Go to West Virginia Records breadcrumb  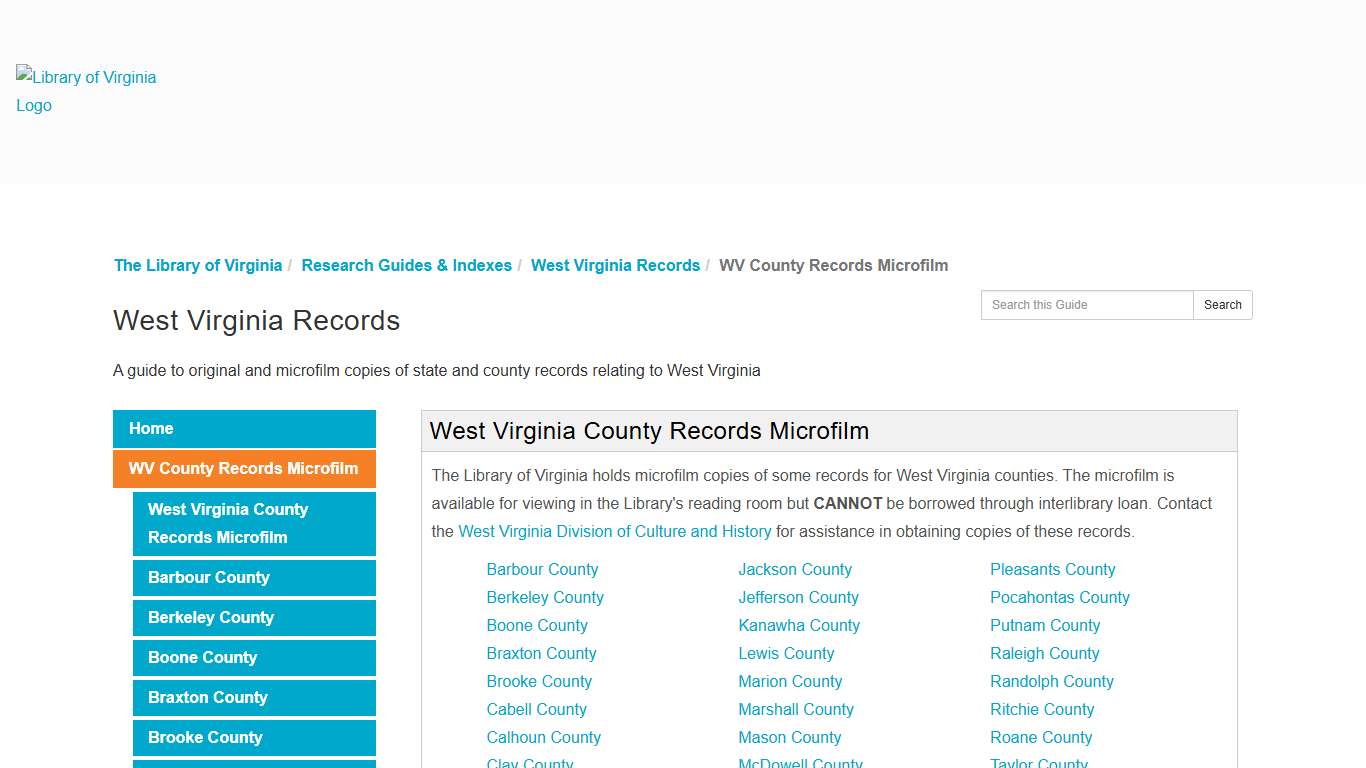pos(615,265)
